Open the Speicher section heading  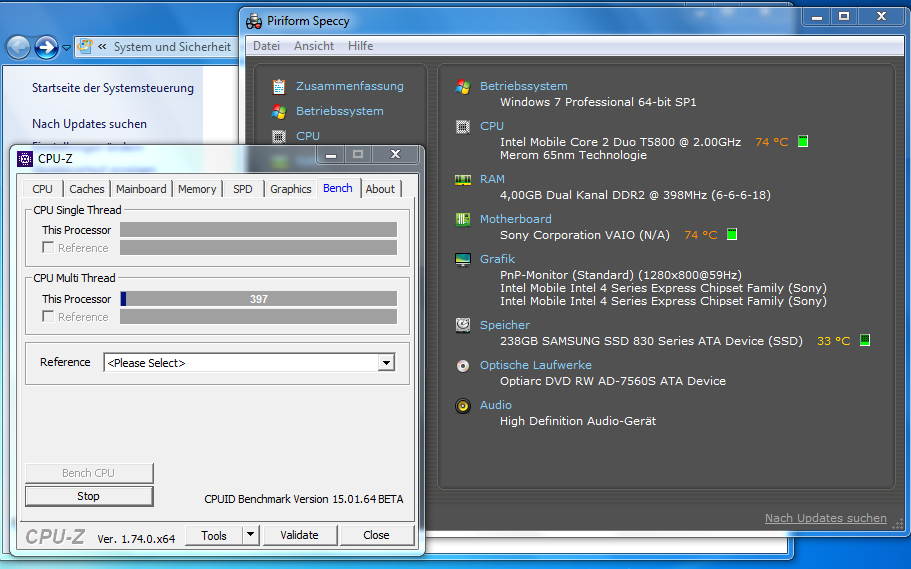505,325
